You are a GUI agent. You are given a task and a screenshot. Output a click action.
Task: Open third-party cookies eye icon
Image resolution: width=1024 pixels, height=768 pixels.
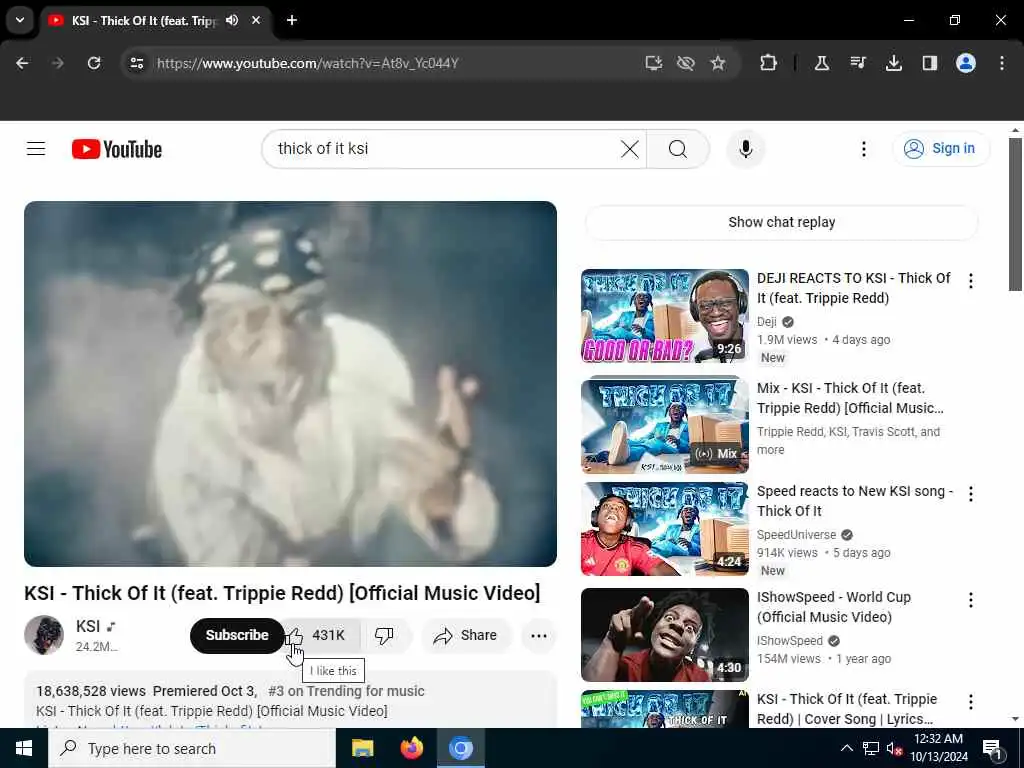tap(686, 63)
